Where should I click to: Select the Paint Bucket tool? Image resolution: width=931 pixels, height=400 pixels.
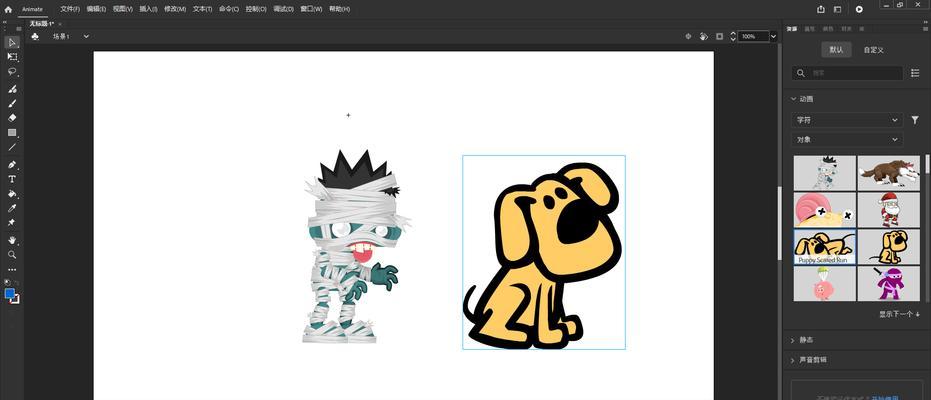point(12,193)
